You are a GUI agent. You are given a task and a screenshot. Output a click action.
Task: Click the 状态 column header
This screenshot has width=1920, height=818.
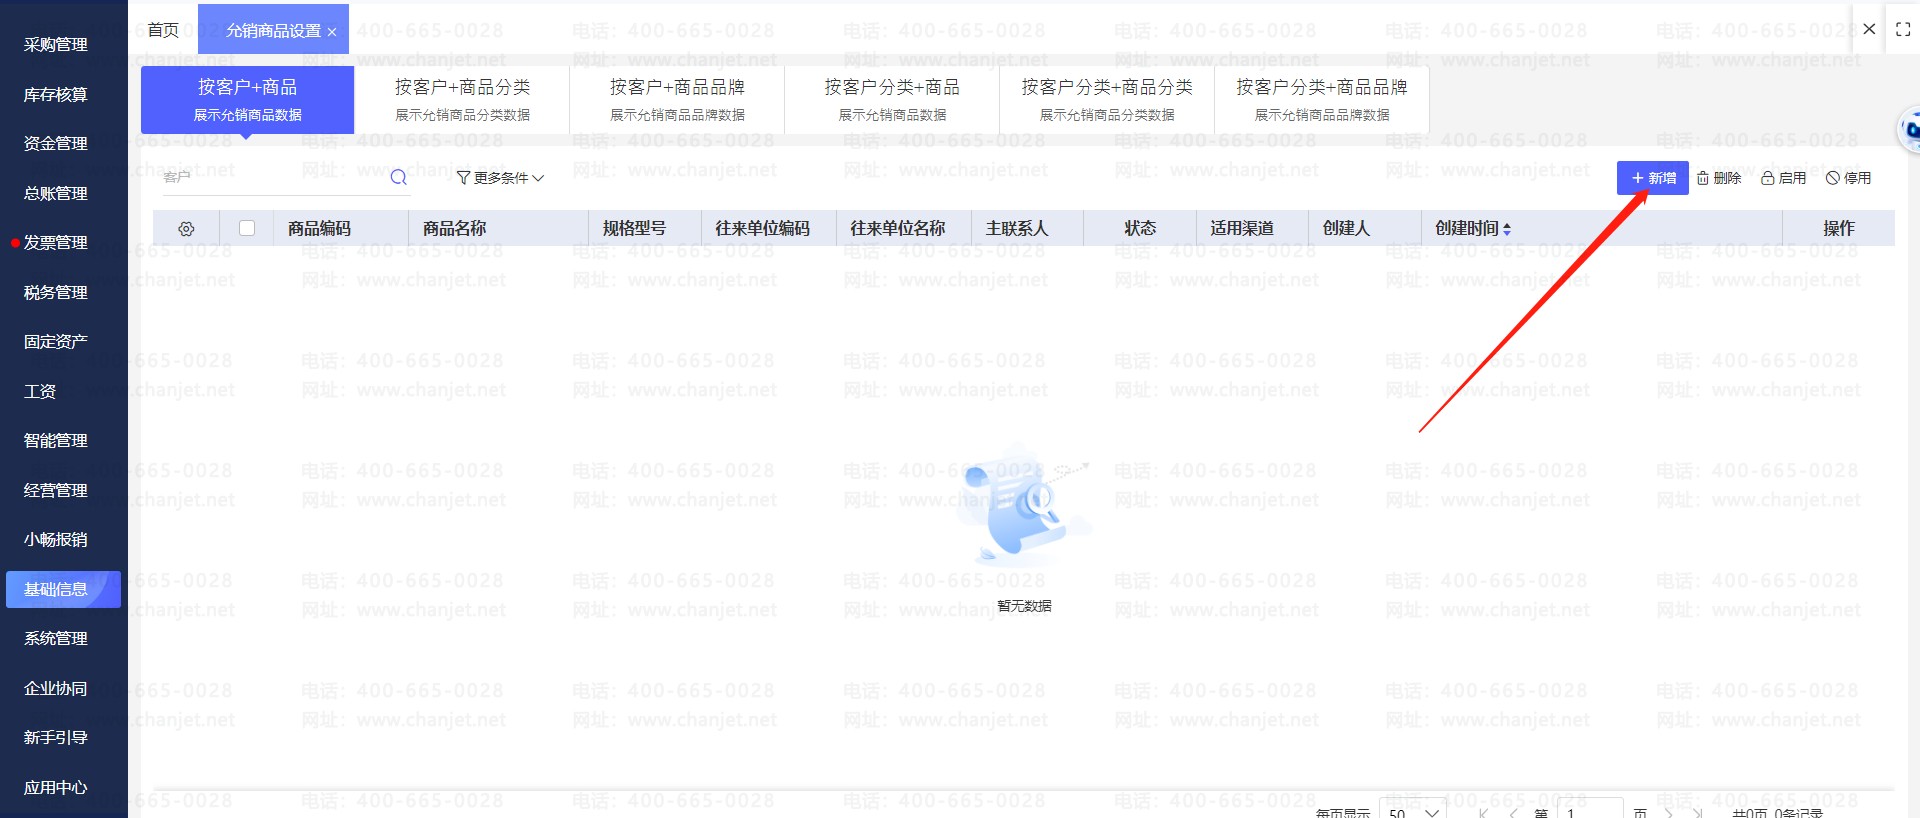(x=1140, y=228)
